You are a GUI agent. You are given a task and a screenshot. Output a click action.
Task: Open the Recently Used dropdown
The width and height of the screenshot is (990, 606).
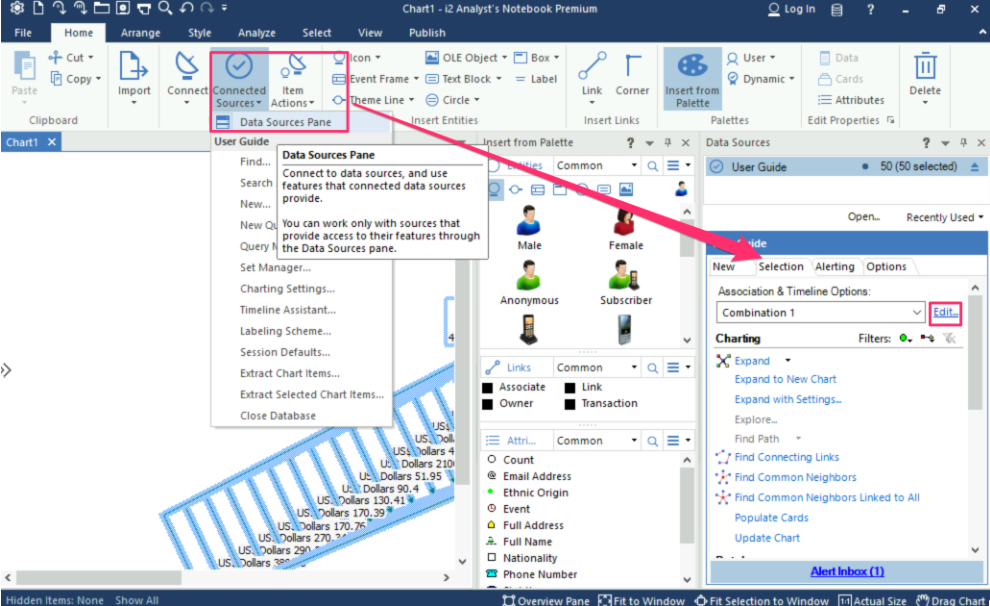click(x=941, y=216)
